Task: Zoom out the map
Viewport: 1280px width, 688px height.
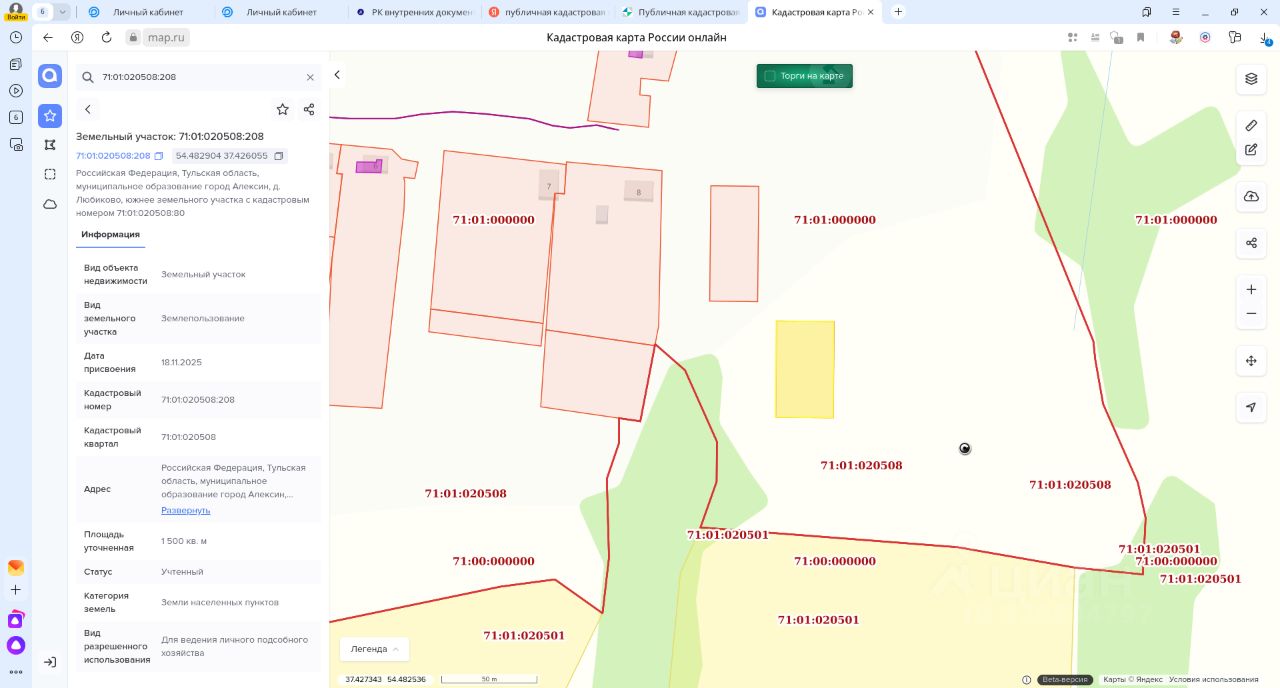Action: click(x=1251, y=314)
